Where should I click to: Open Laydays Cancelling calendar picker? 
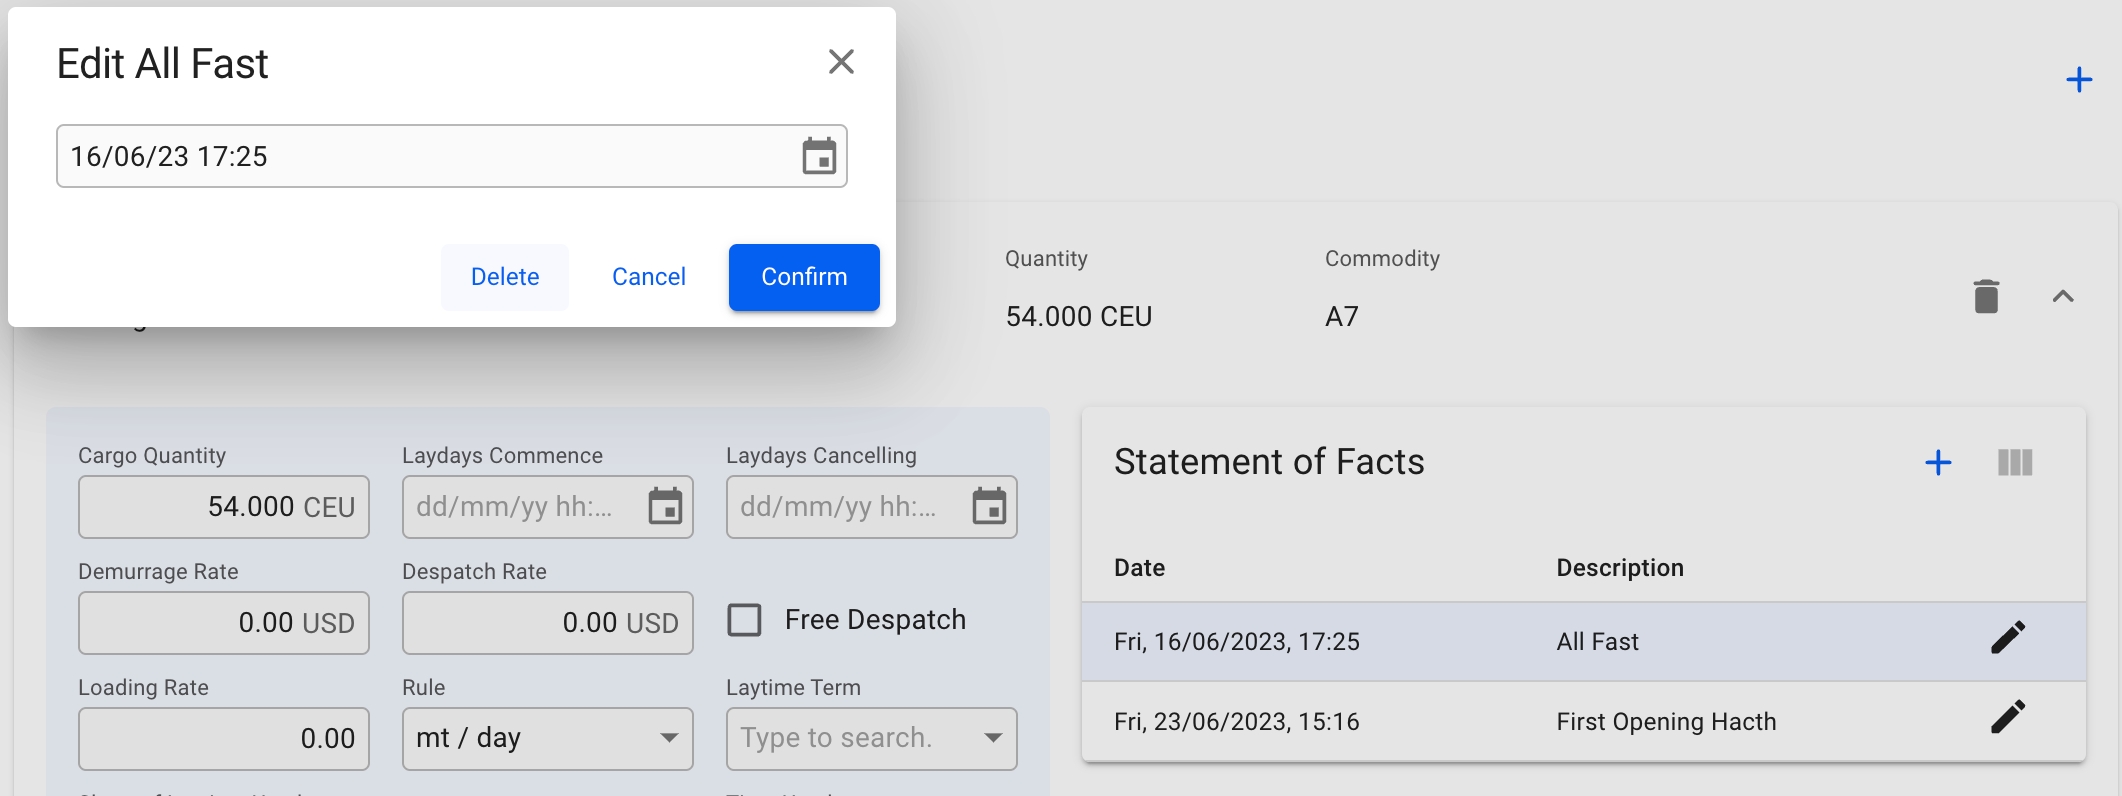(989, 507)
